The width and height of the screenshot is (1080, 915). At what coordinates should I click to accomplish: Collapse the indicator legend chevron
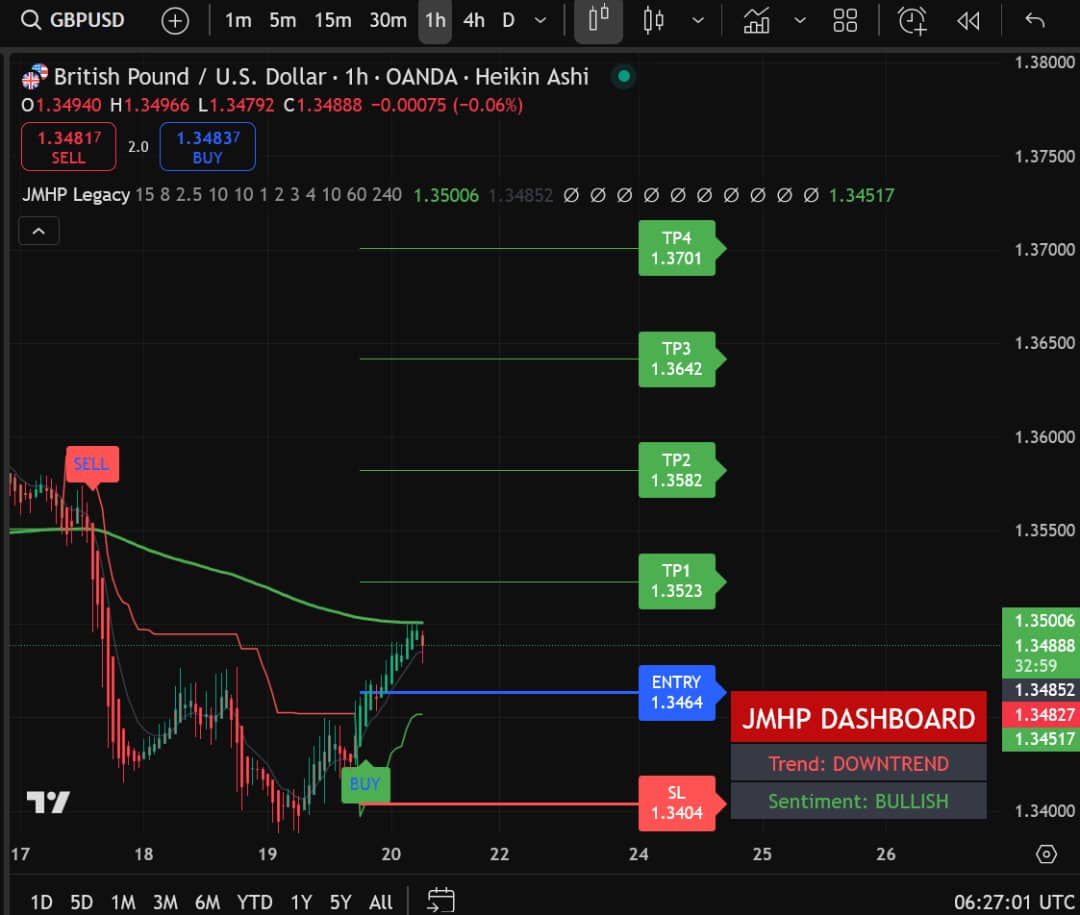(x=39, y=231)
